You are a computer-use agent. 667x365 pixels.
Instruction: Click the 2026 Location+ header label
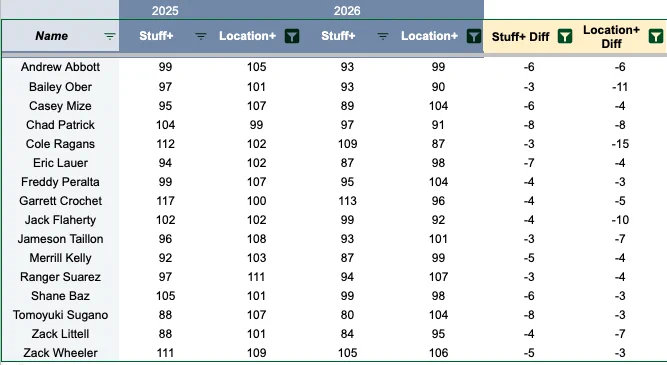(430, 36)
